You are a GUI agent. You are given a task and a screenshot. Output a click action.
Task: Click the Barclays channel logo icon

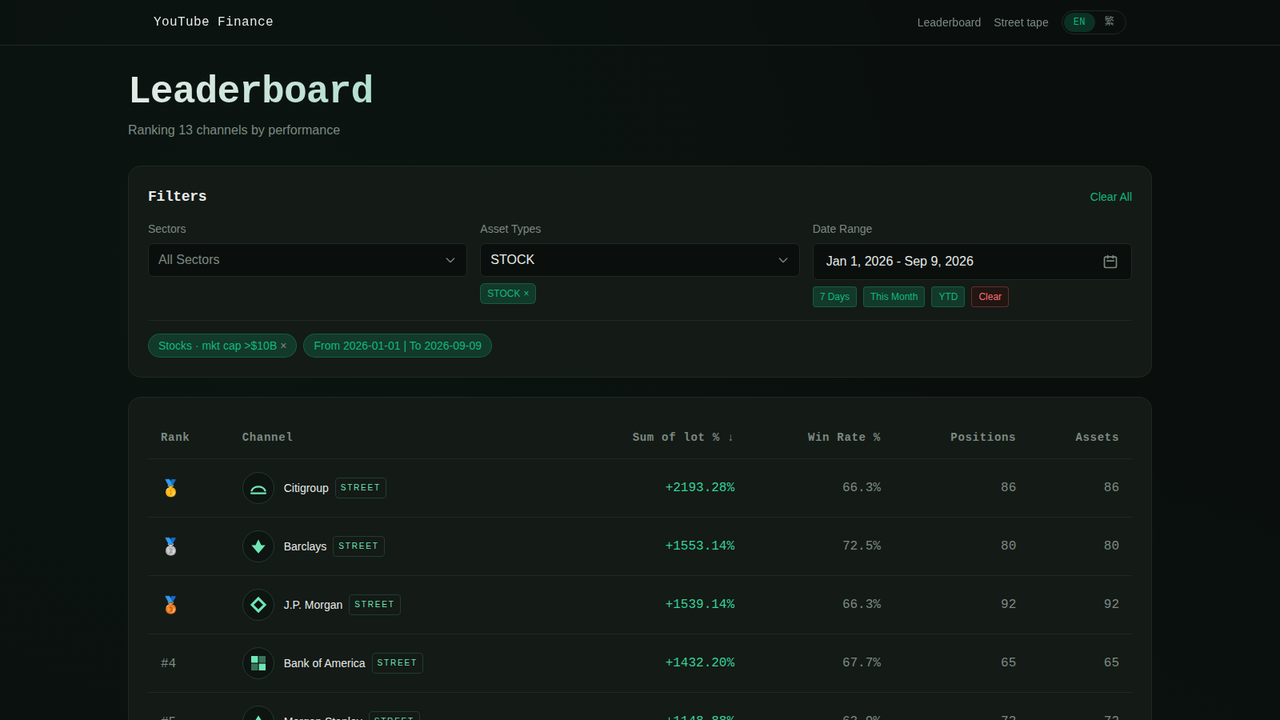coord(258,546)
